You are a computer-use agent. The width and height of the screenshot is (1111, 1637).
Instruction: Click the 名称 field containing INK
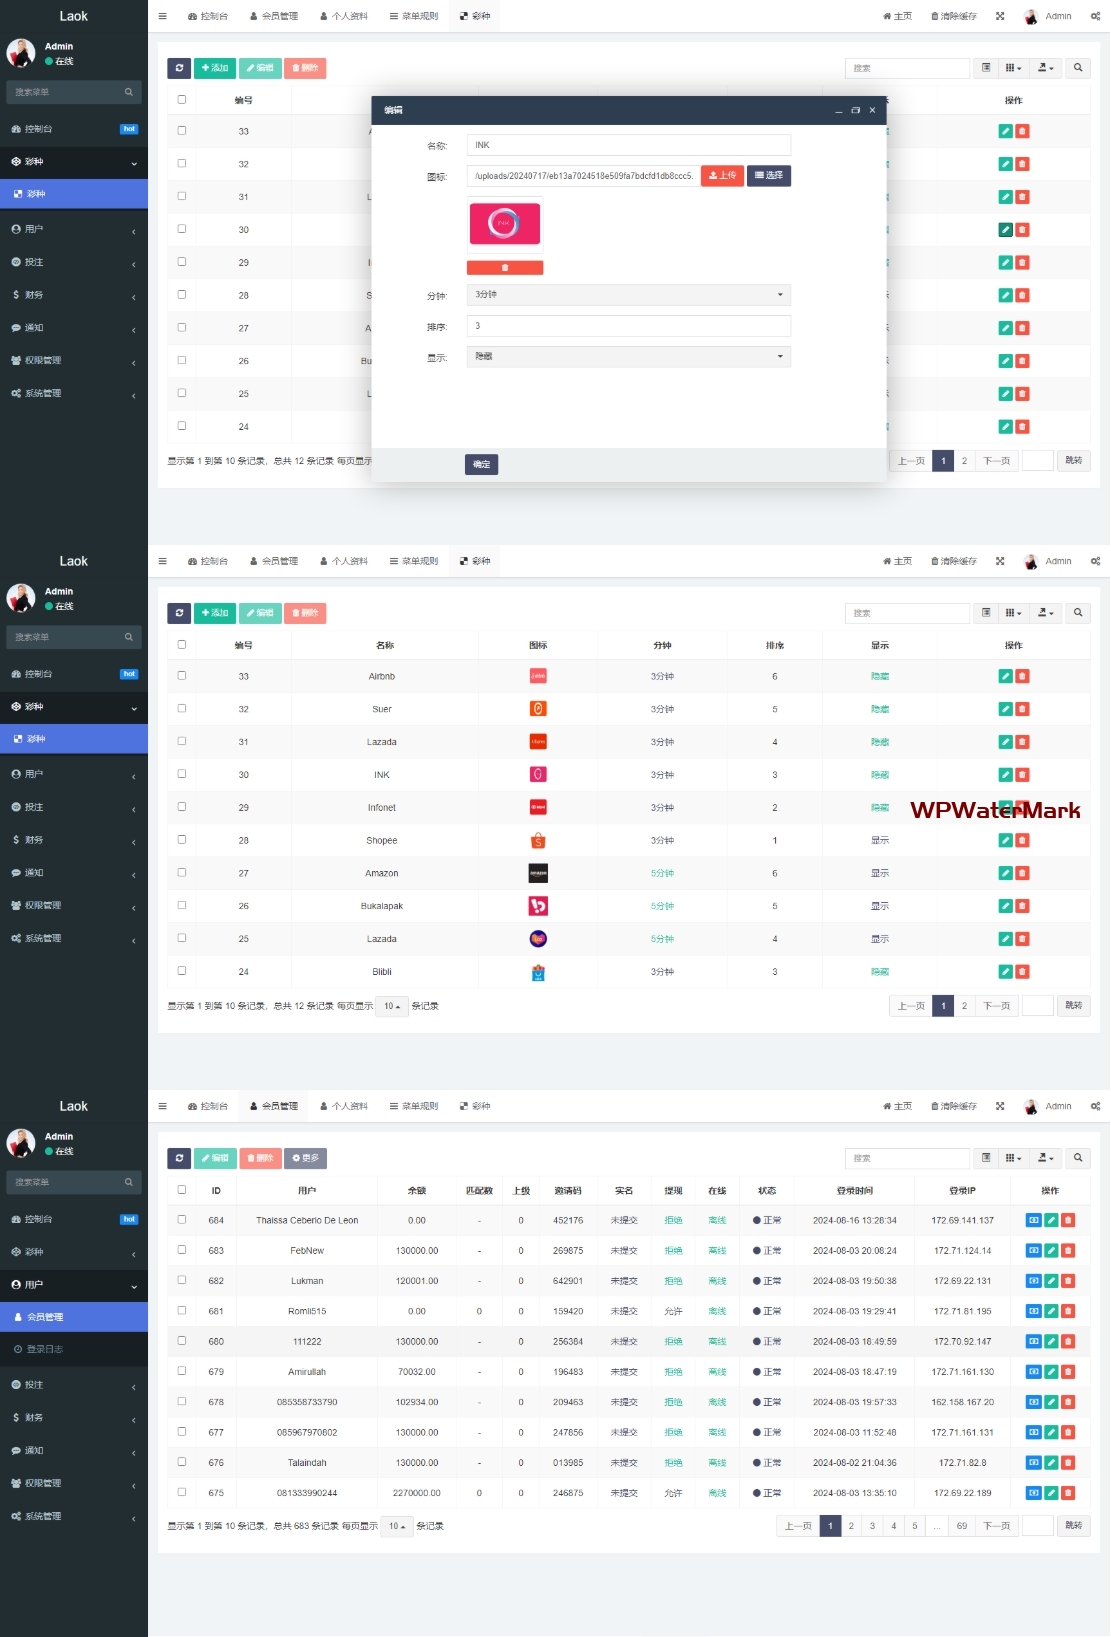click(x=628, y=146)
